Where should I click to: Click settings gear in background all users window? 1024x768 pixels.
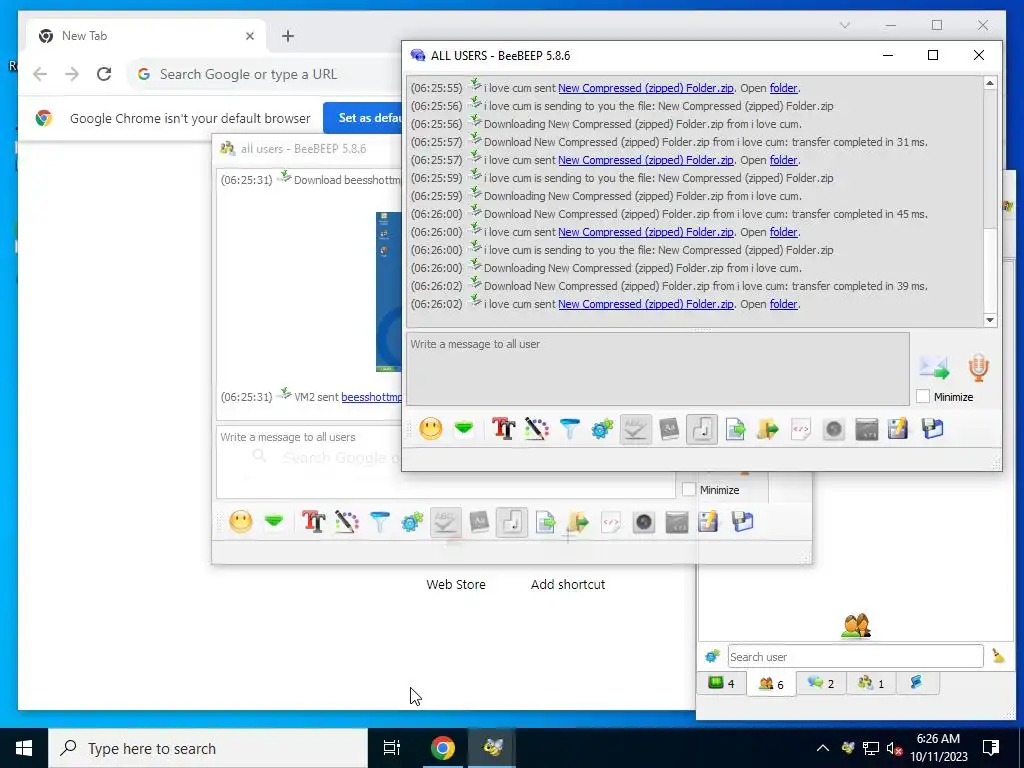pyautogui.click(x=412, y=522)
